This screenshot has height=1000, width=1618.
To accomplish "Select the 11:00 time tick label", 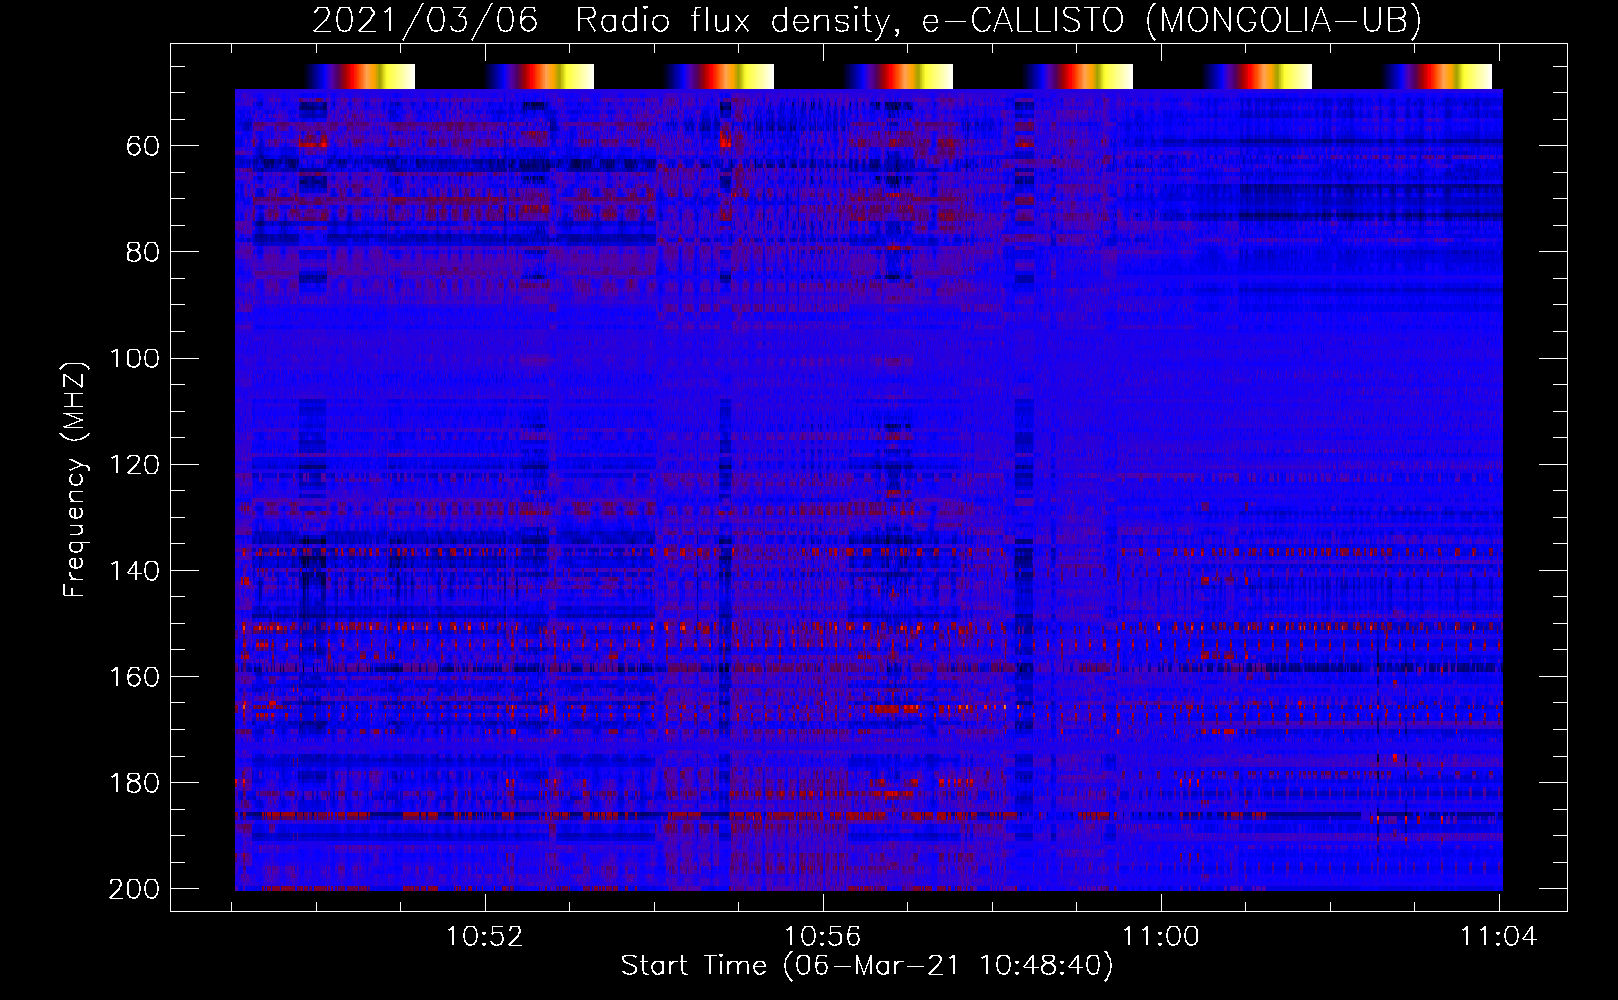I will (x=1161, y=937).
